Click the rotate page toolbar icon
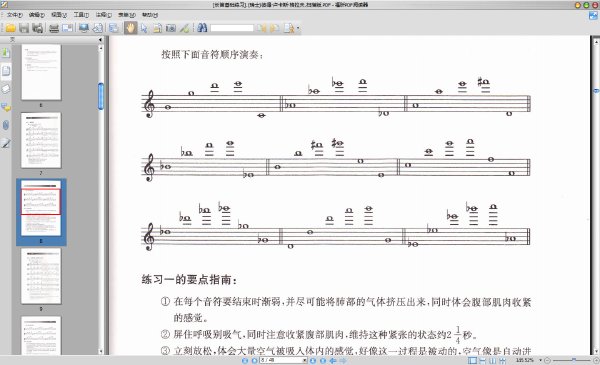Viewport: 600px width, 365px height. coord(98,28)
